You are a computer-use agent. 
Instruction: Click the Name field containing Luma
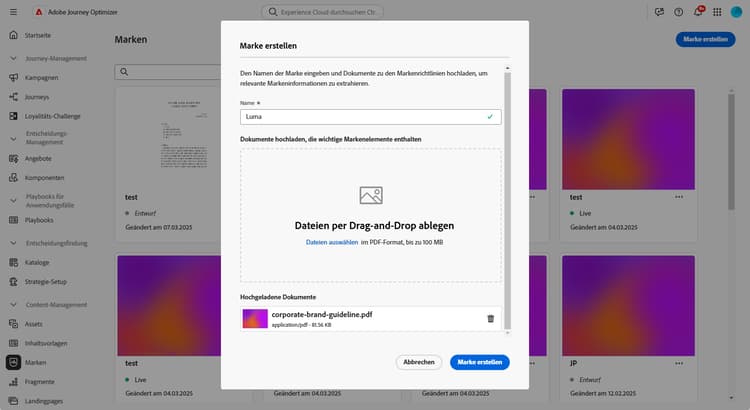pyautogui.click(x=371, y=117)
